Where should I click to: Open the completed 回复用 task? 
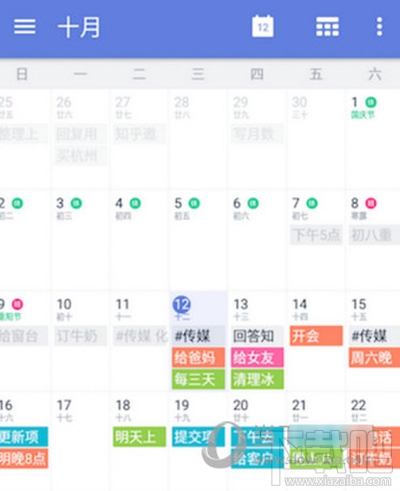[80, 134]
